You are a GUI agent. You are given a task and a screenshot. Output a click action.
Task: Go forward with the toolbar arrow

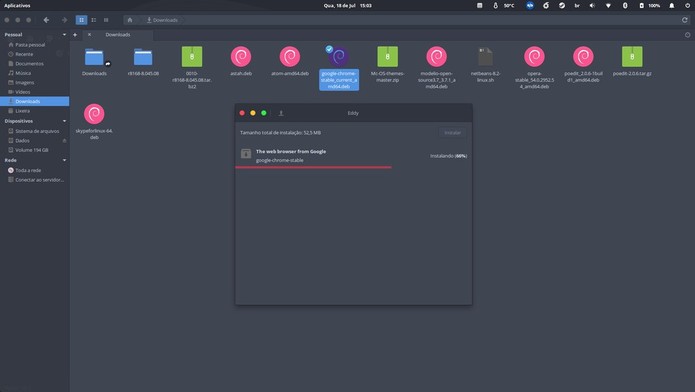point(65,20)
